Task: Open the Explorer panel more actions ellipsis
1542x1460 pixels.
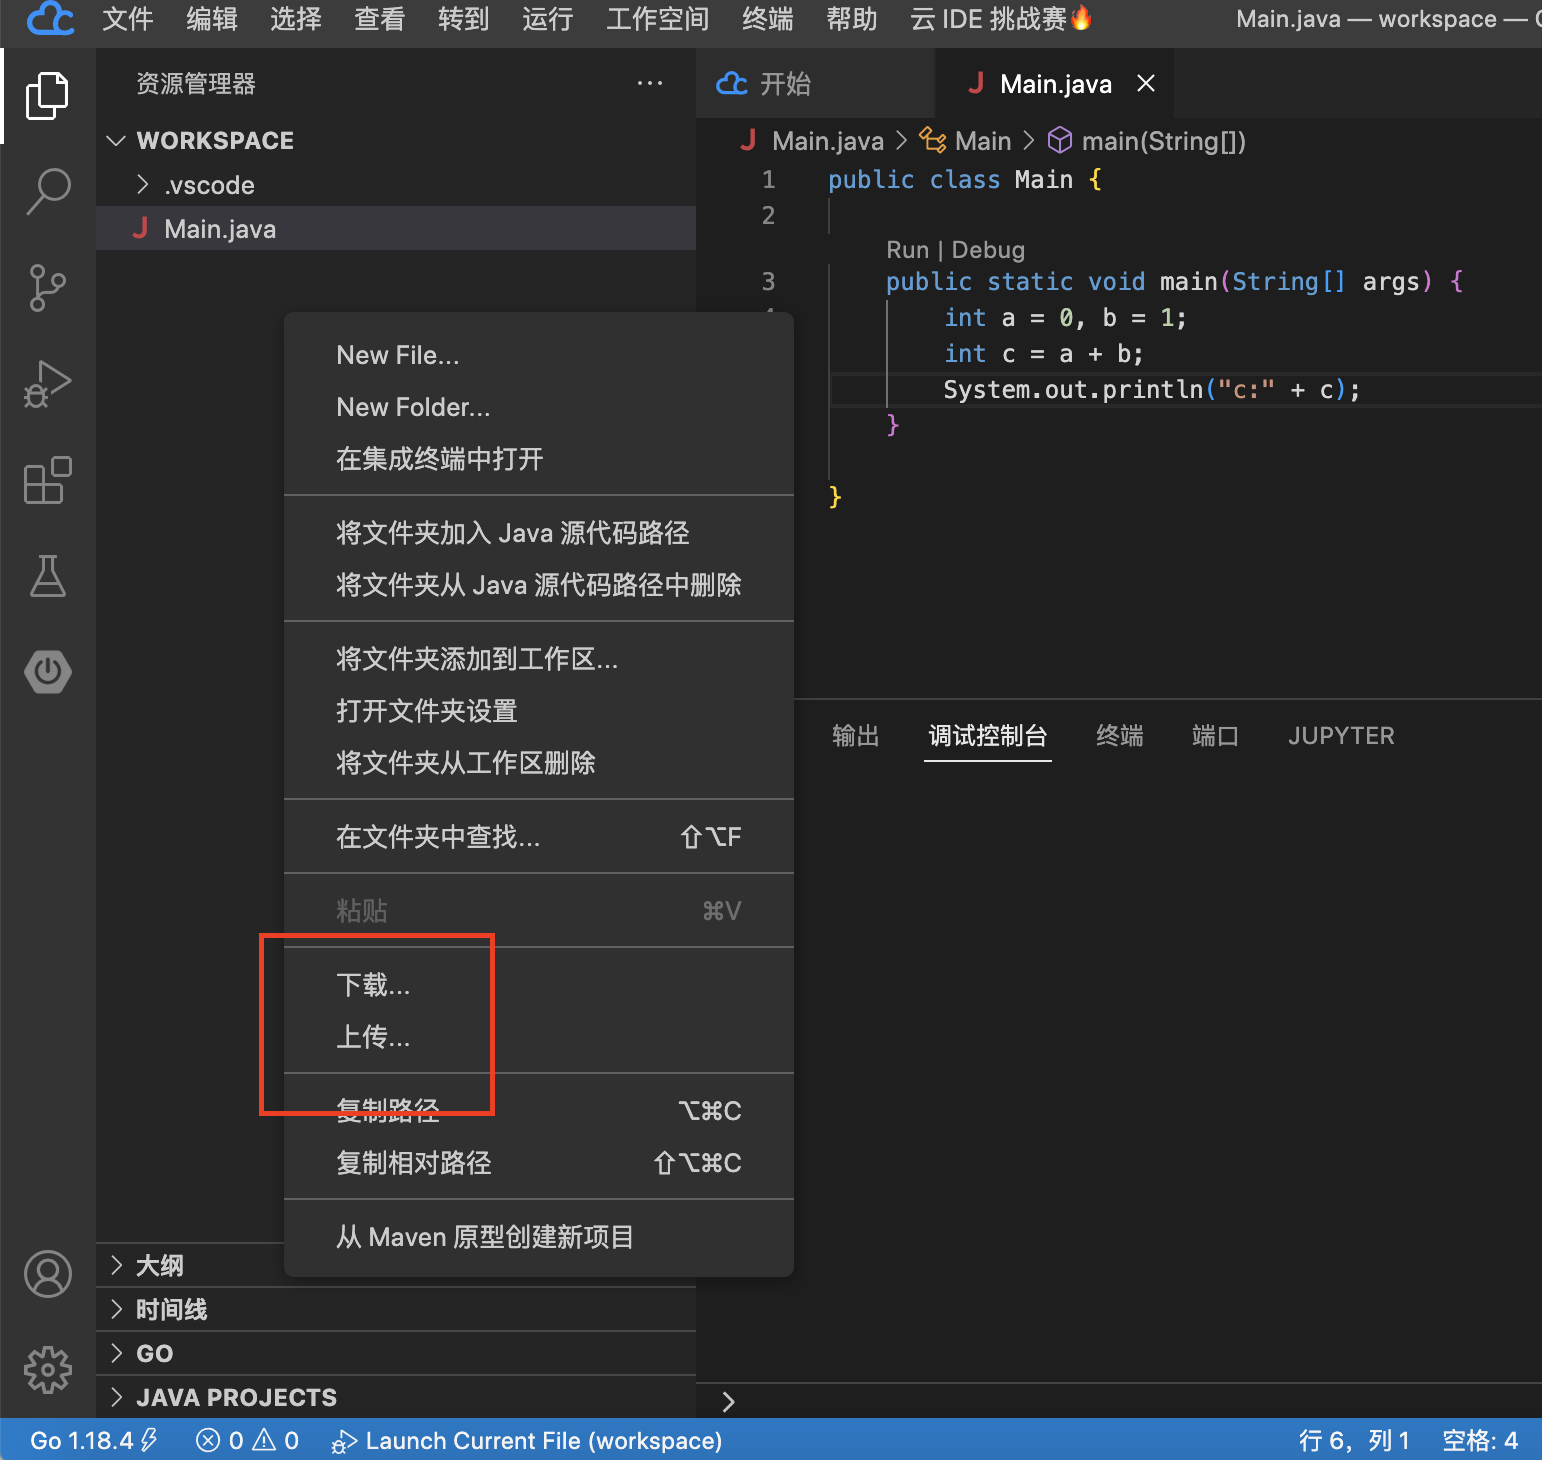Action: click(x=650, y=83)
